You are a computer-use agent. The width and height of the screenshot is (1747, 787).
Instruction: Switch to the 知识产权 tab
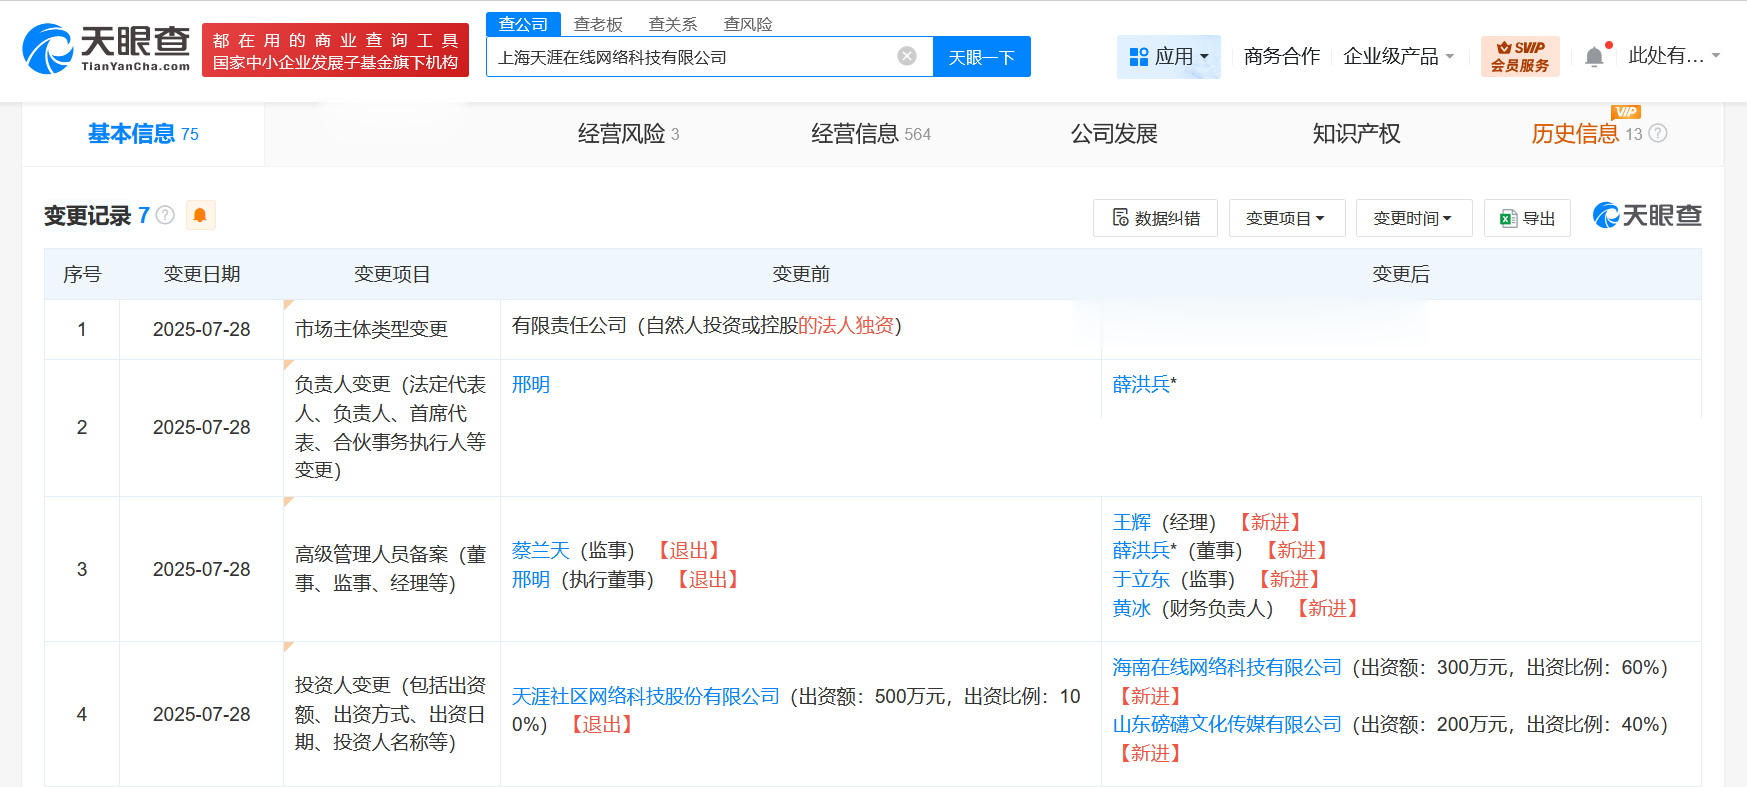1356,134
